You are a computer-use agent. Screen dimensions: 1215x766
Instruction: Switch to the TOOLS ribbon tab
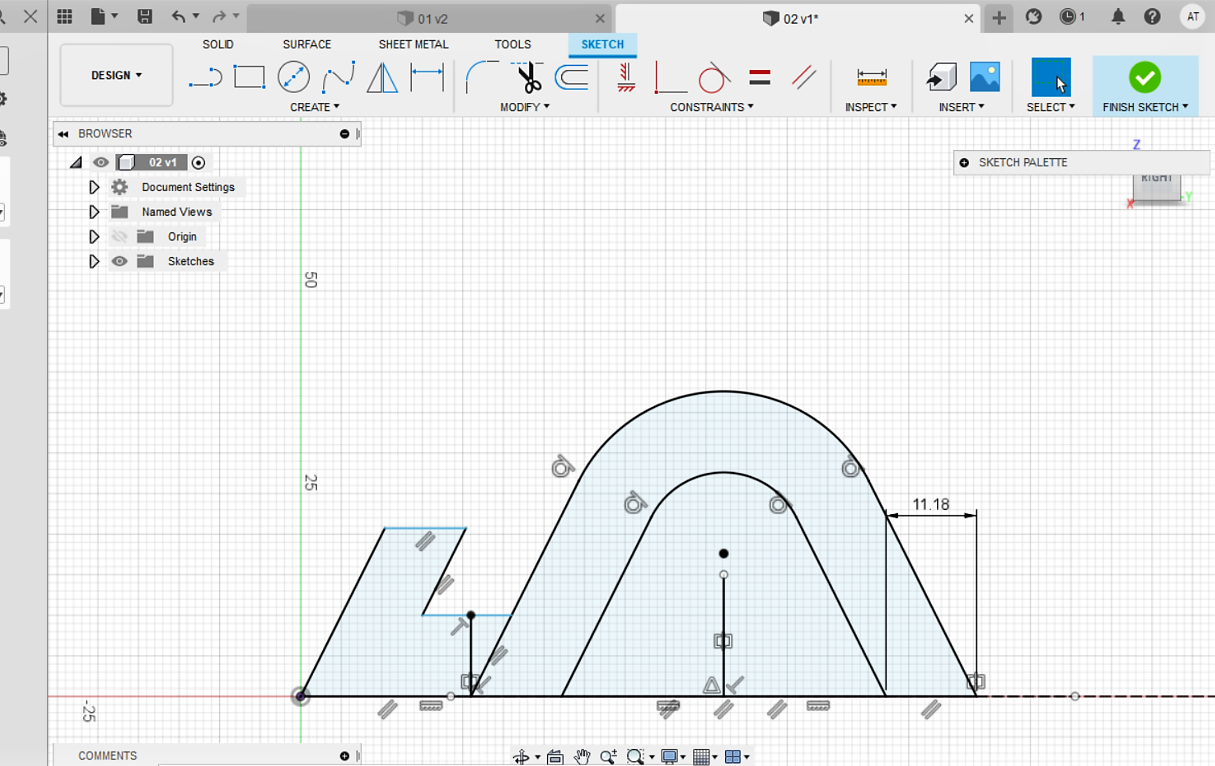click(x=513, y=44)
